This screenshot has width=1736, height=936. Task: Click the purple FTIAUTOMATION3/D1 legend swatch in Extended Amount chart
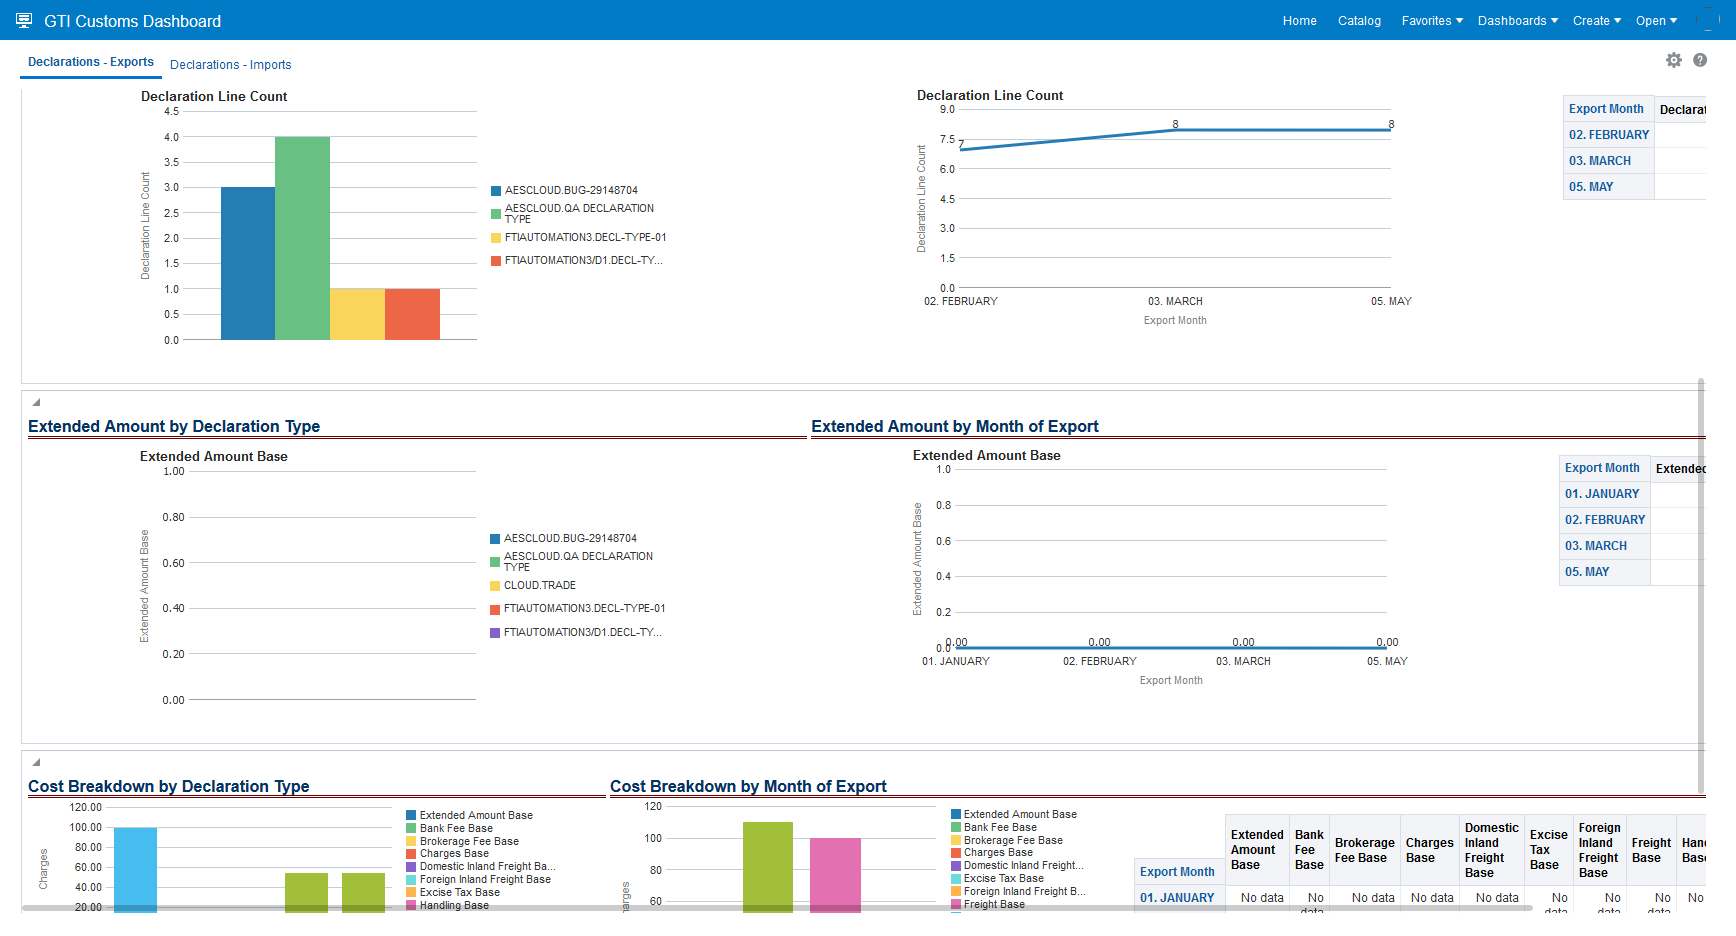coord(495,633)
